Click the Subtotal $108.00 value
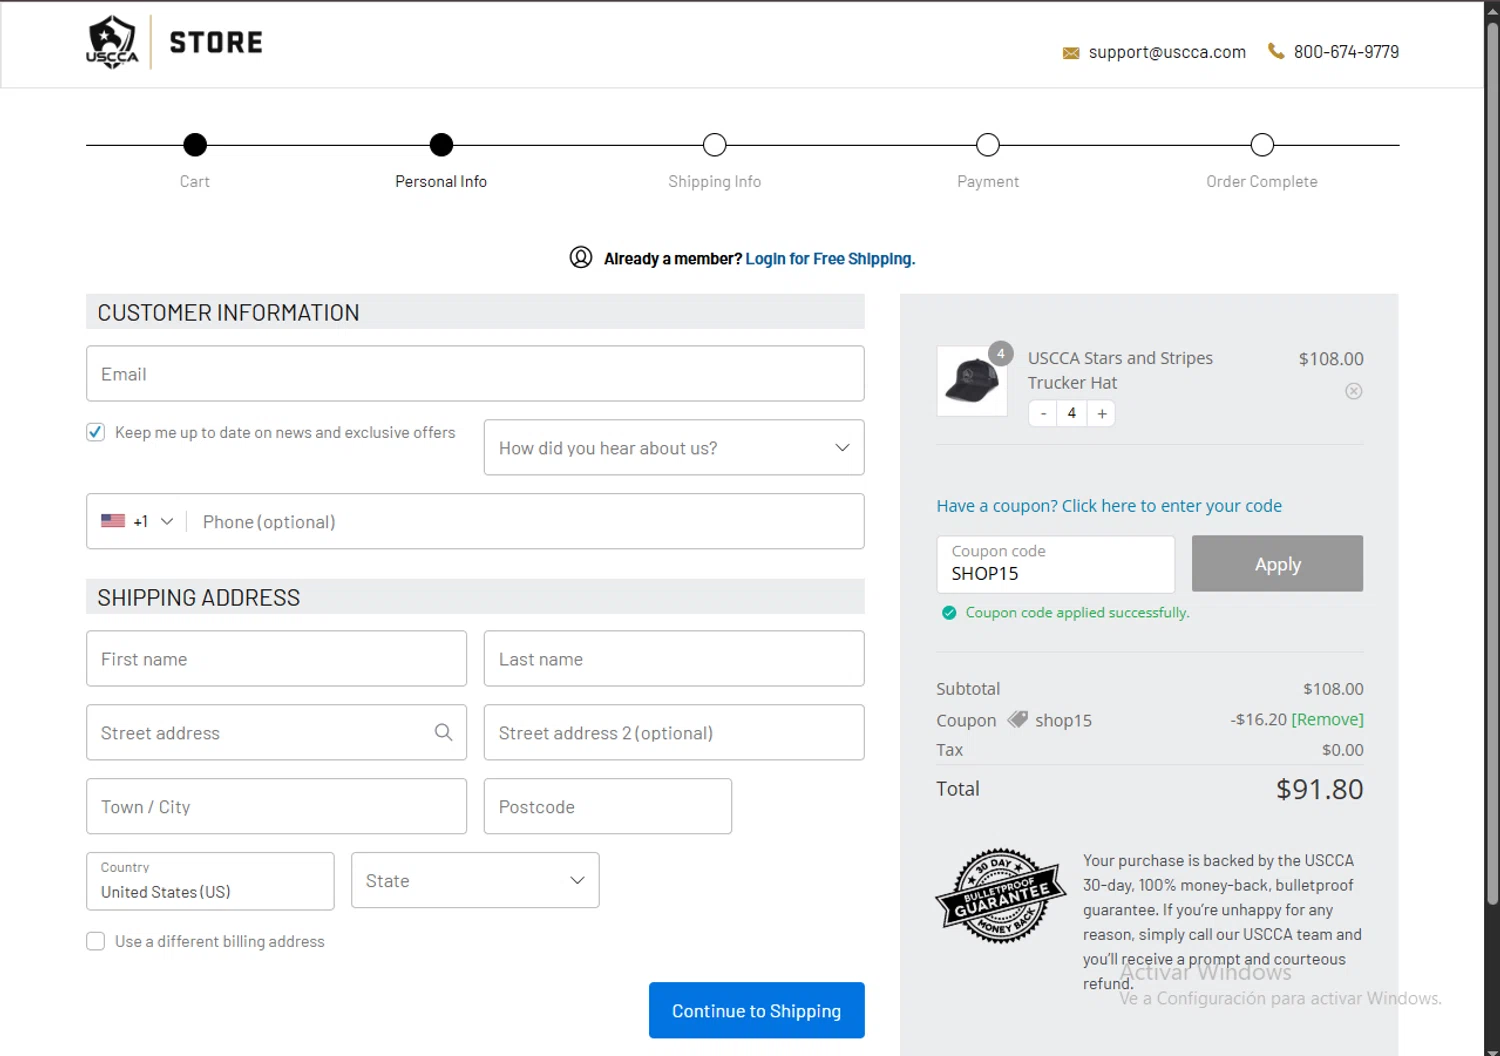 pos(1333,689)
